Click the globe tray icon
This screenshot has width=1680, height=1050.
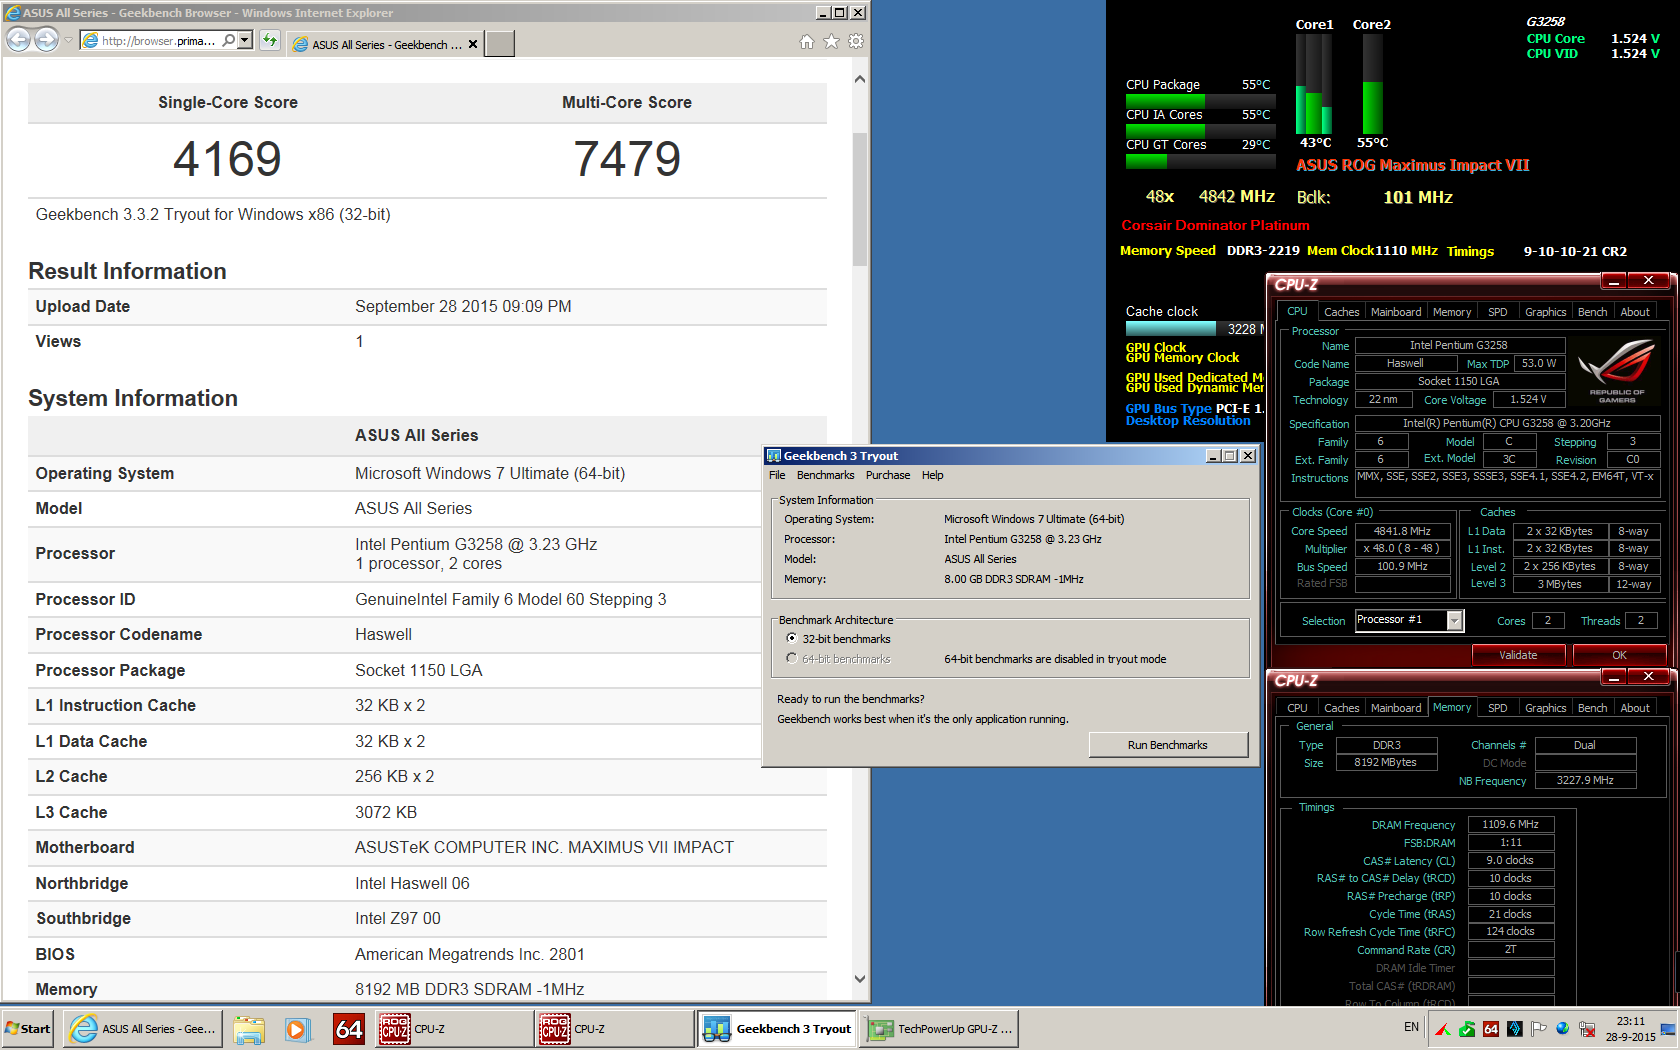(x=1563, y=1029)
